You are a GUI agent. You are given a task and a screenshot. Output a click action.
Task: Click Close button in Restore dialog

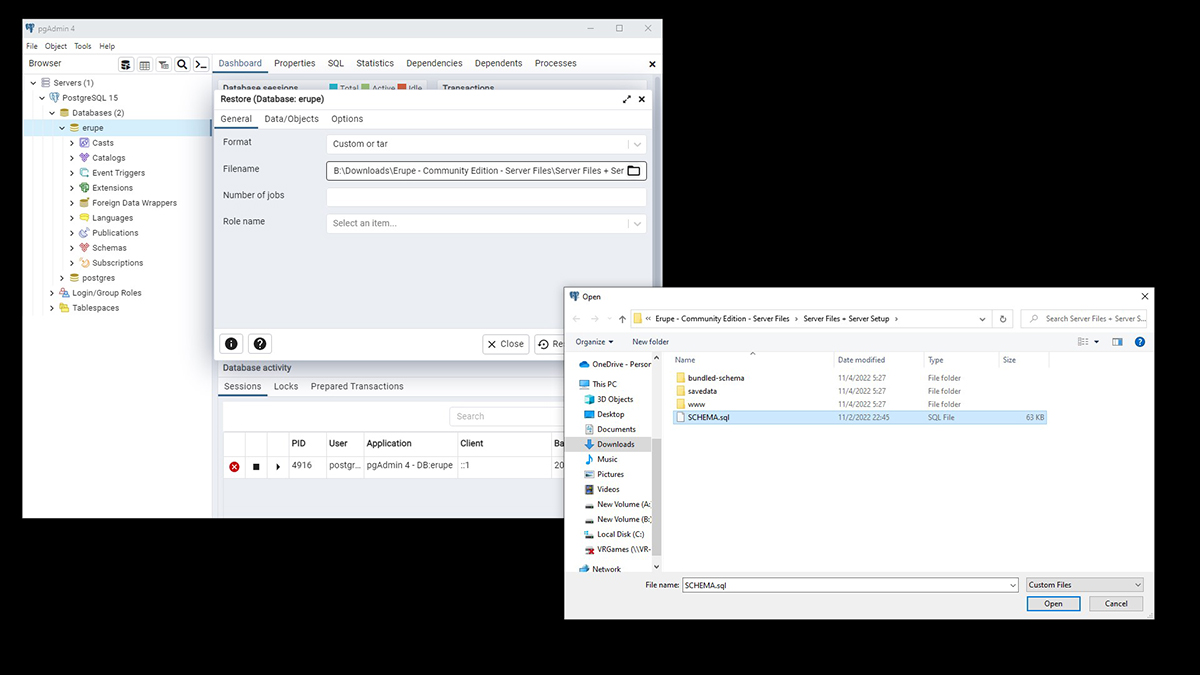point(506,344)
